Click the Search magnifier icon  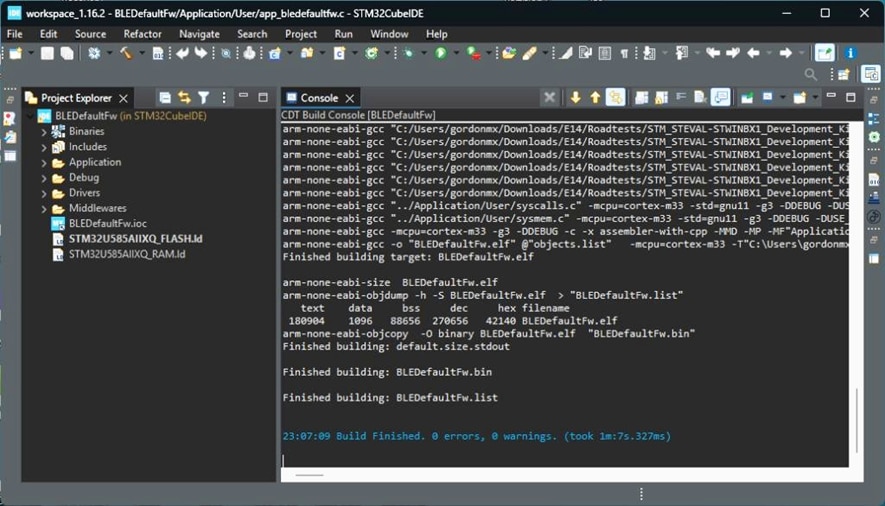tap(811, 75)
